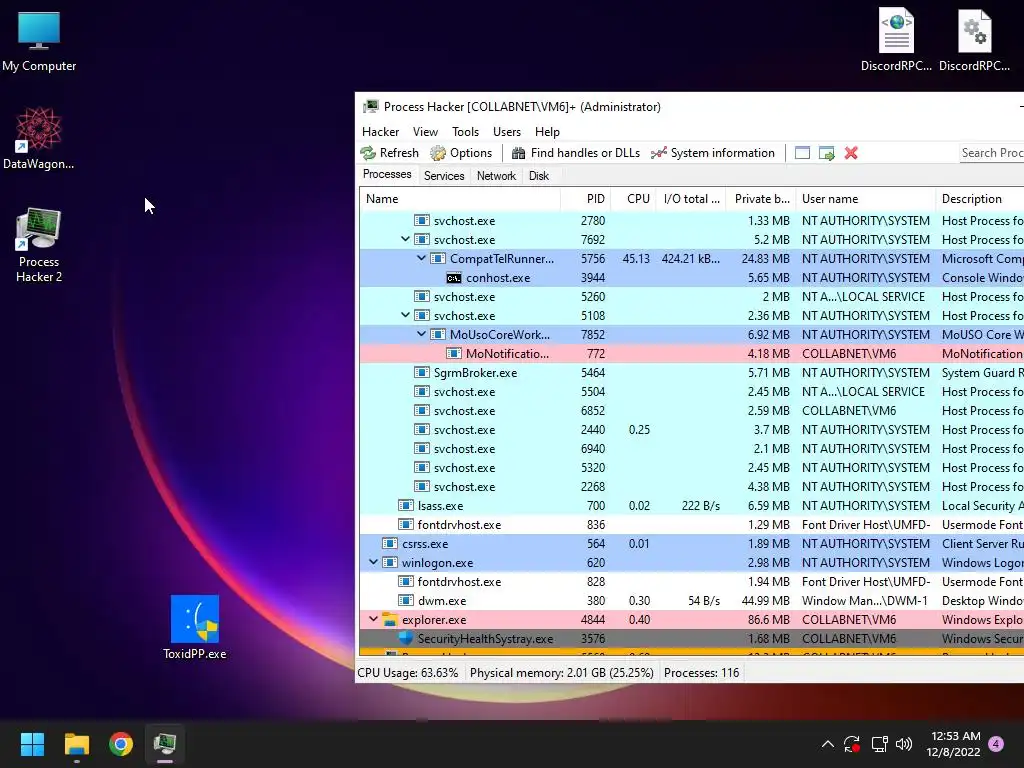Select the DiscordRPC settings file icon with gears

click(x=974, y=39)
